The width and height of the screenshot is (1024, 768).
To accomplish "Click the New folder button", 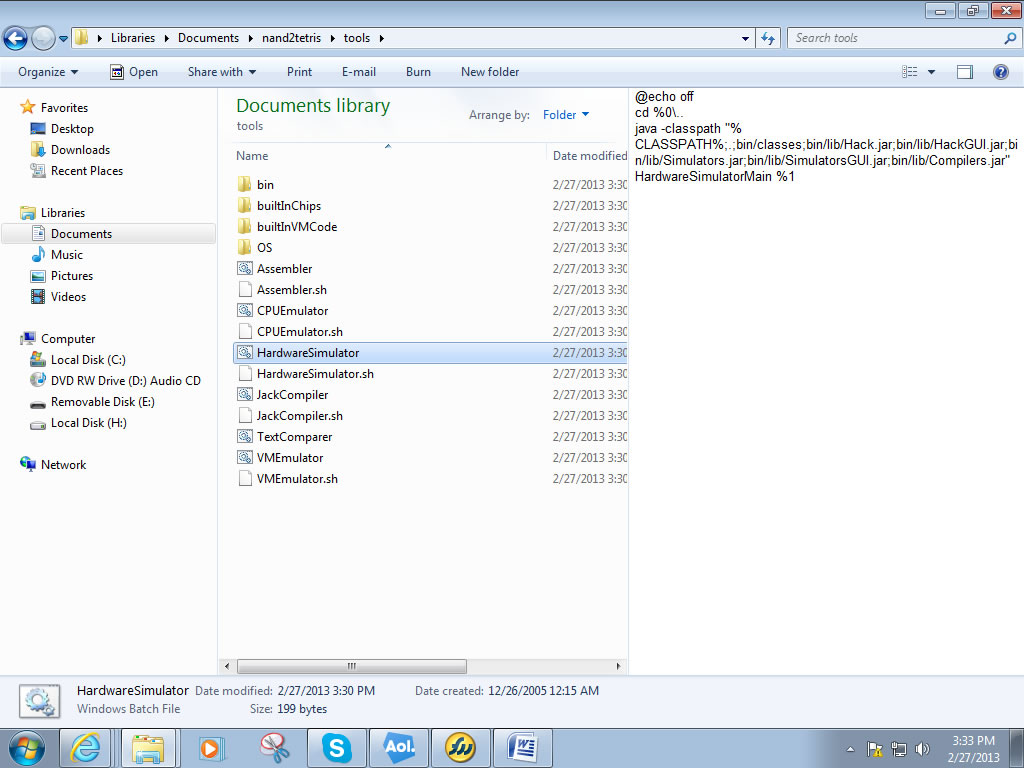I will pos(490,72).
